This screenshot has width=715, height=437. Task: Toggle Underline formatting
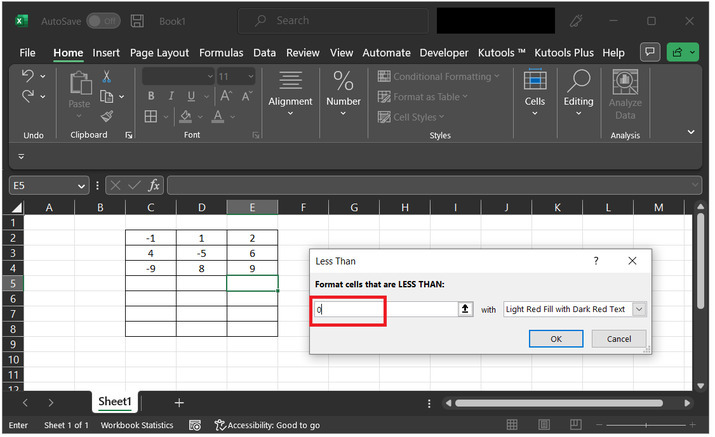(x=191, y=96)
